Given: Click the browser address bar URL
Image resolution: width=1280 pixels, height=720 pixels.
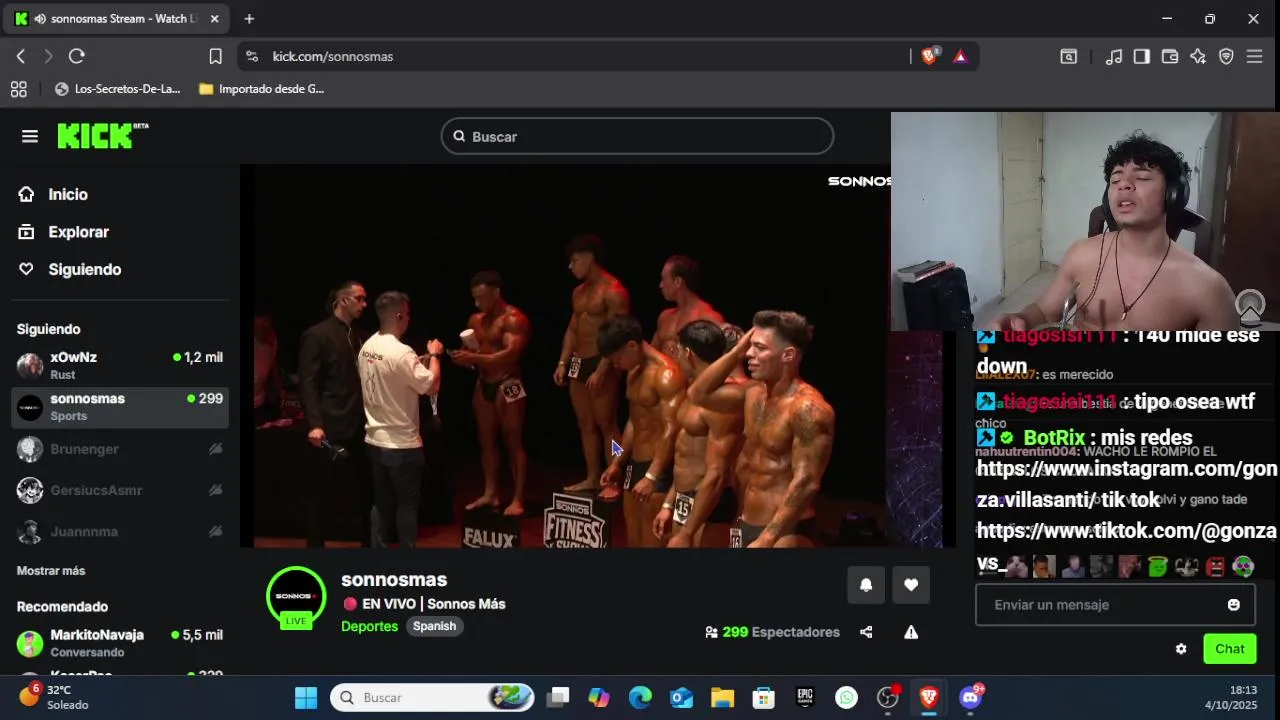Looking at the screenshot, I should 333,56.
